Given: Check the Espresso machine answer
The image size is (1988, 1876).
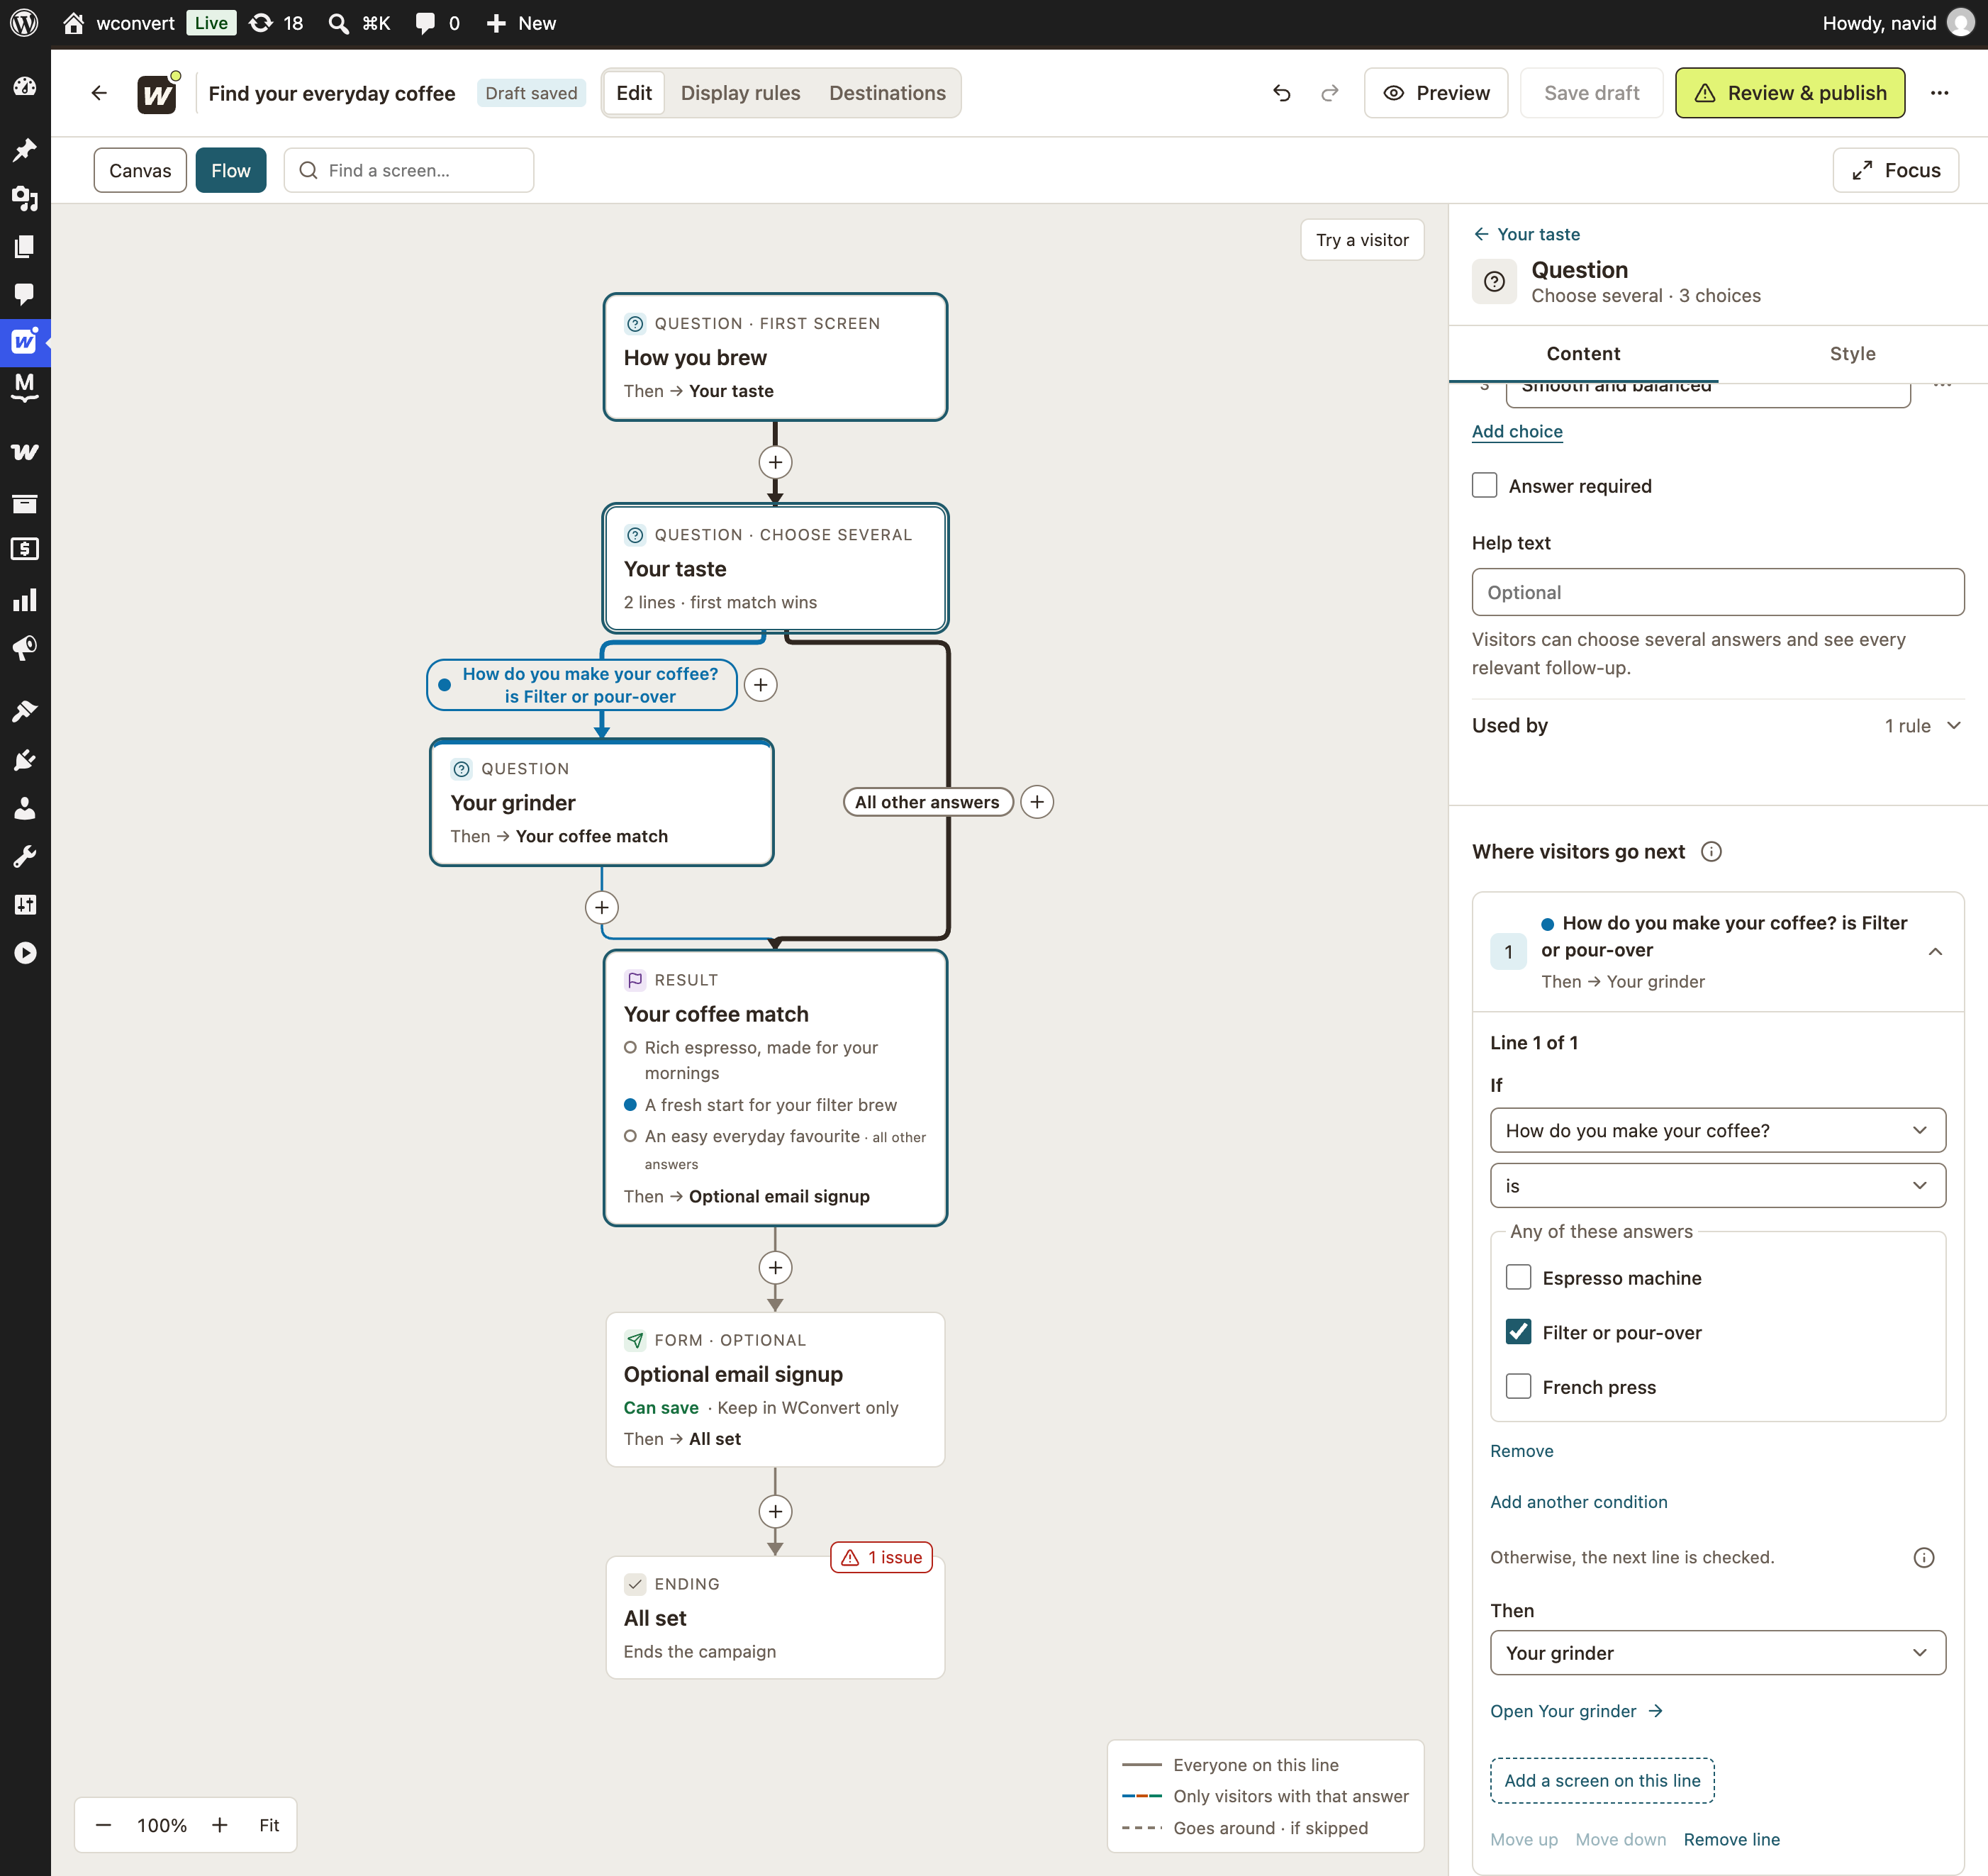Looking at the screenshot, I should [x=1518, y=1277].
